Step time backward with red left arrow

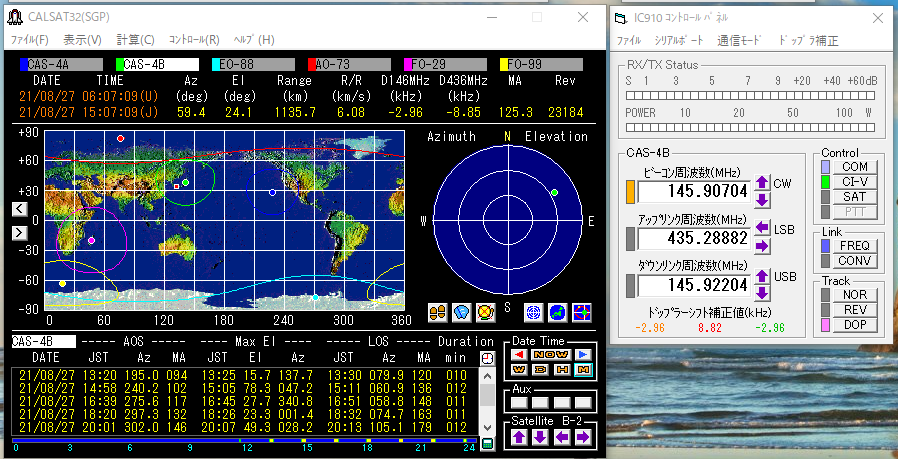(x=519, y=355)
